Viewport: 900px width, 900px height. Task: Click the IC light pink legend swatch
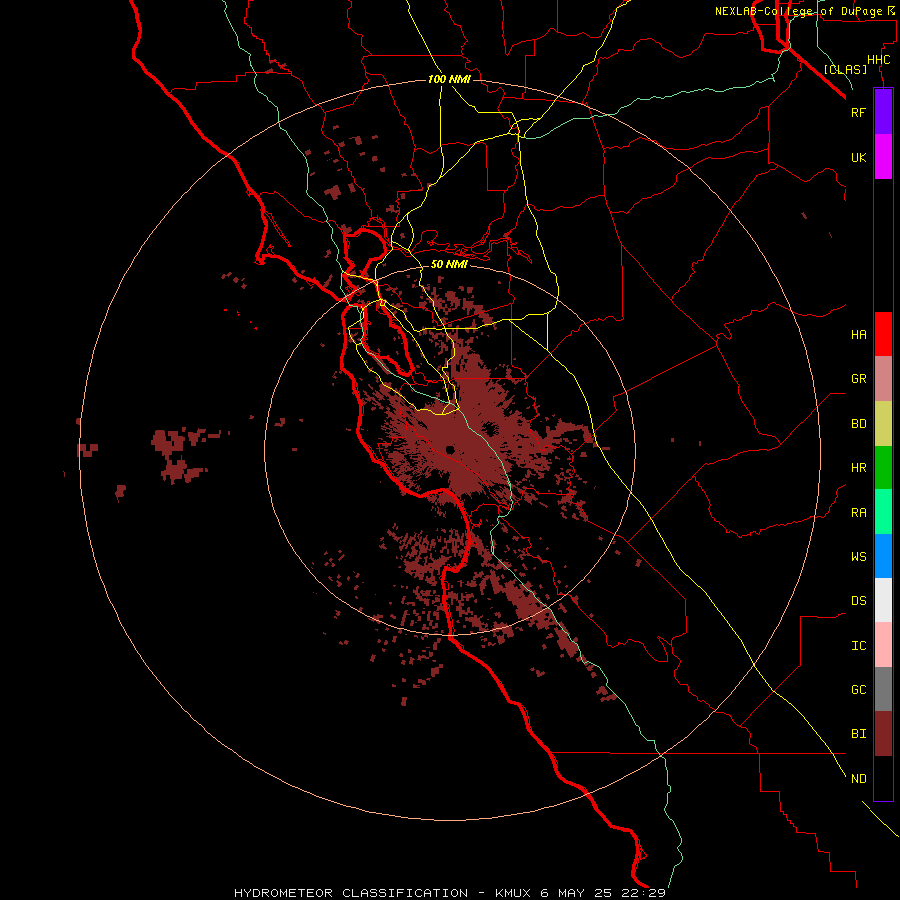click(x=883, y=645)
